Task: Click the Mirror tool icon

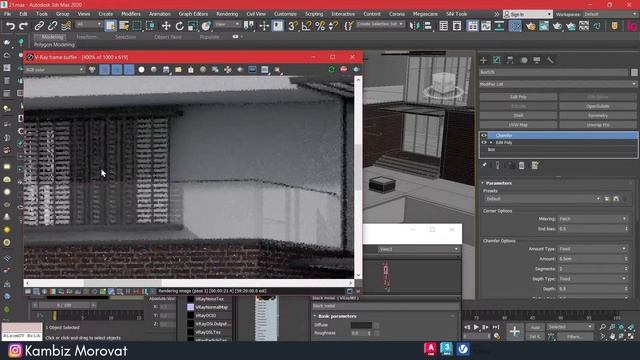Action: click(414, 26)
